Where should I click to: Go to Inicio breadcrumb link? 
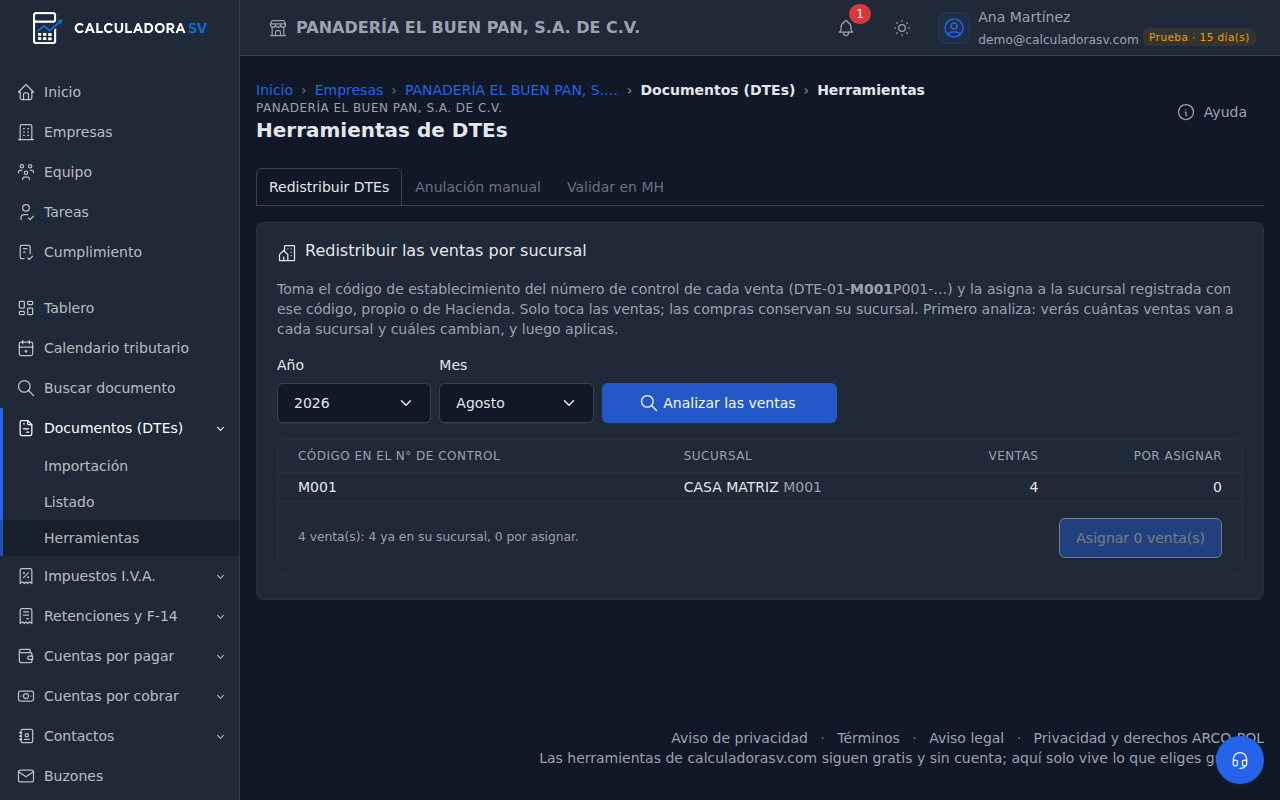pyautogui.click(x=274, y=90)
